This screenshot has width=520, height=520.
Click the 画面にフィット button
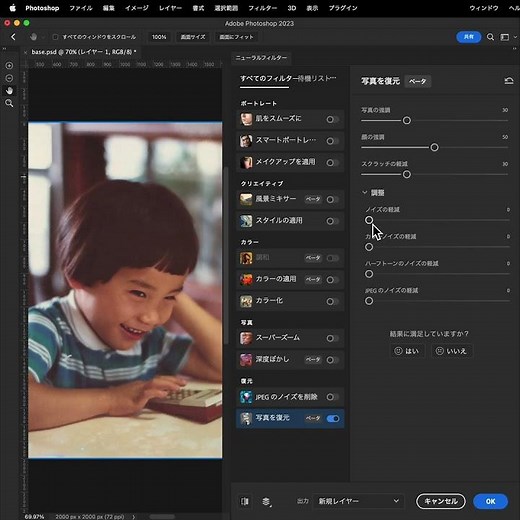pos(236,37)
